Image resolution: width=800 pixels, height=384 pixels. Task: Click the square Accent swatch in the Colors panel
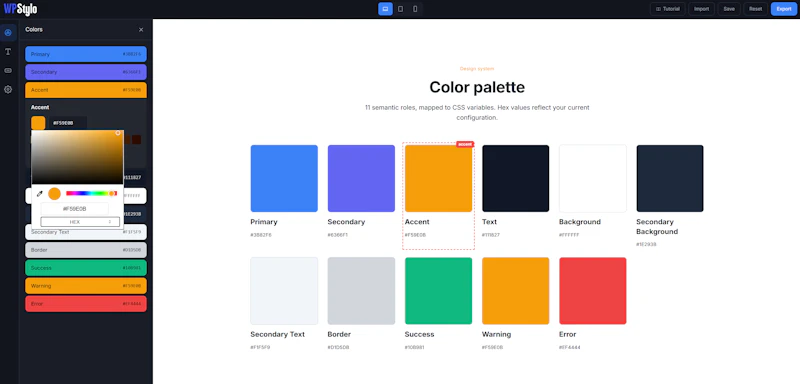click(38, 123)
